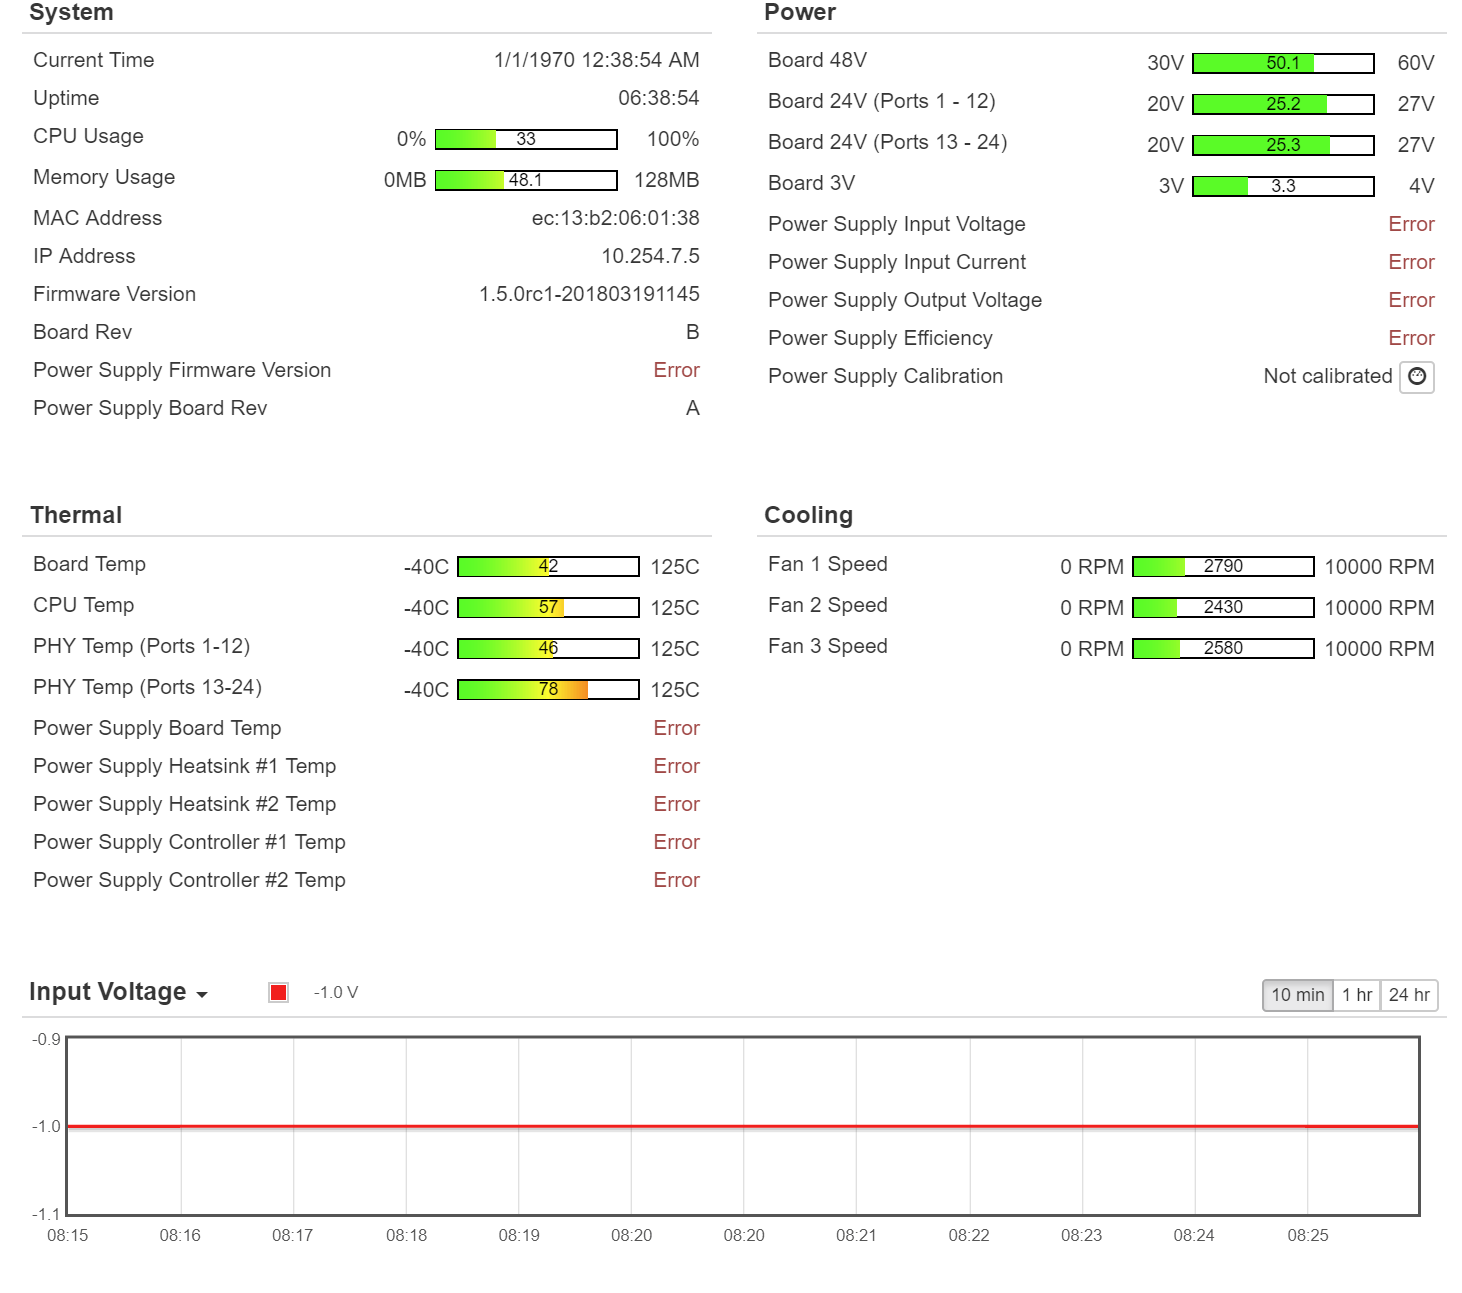Switch graph to 24 hr range
The width and height of the screenshot is (1462, 1293).
(x=1408, y=995)
